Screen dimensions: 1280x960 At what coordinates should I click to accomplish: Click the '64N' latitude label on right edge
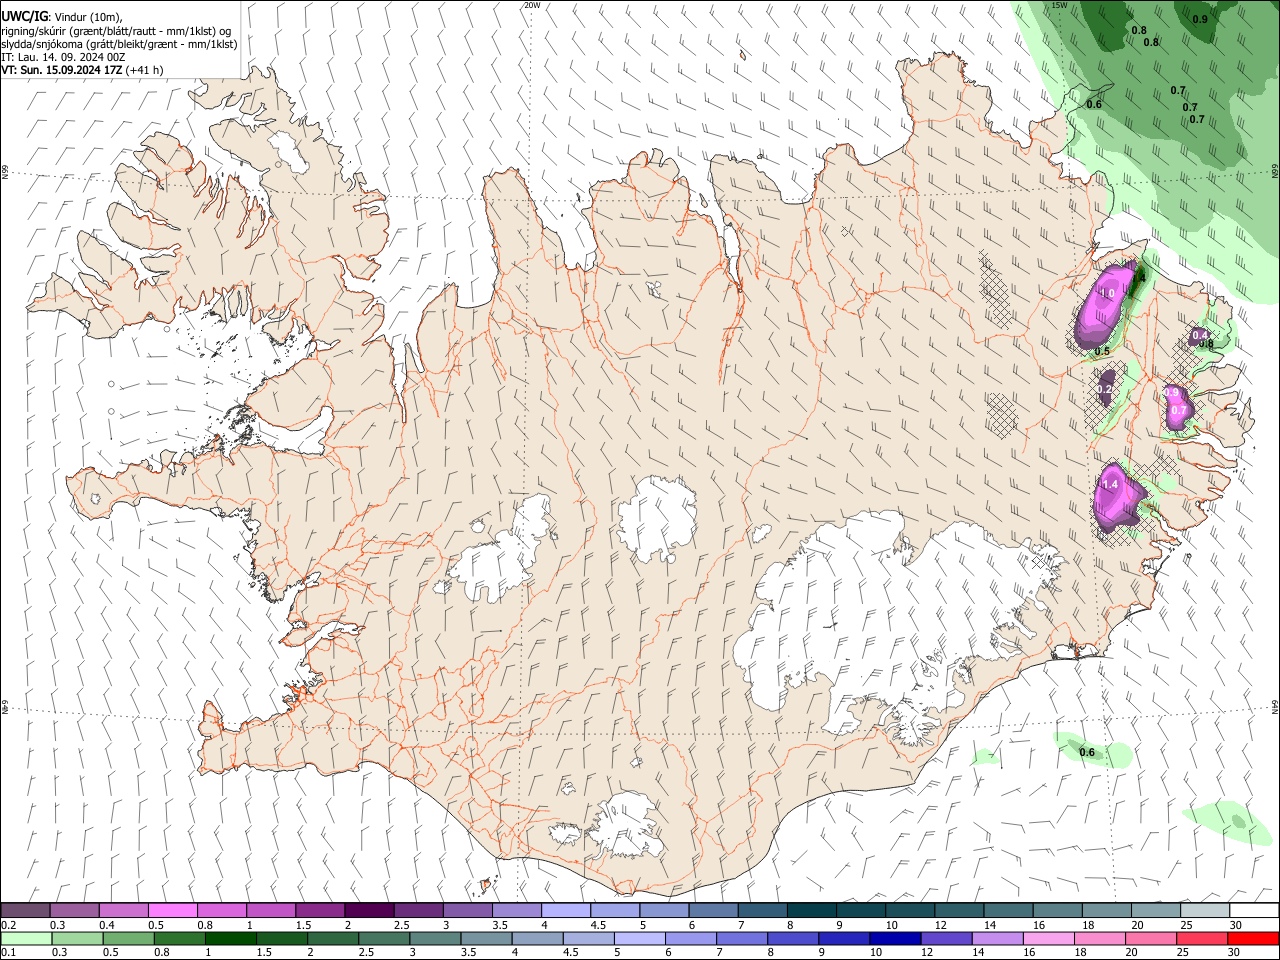point(1275,706)
